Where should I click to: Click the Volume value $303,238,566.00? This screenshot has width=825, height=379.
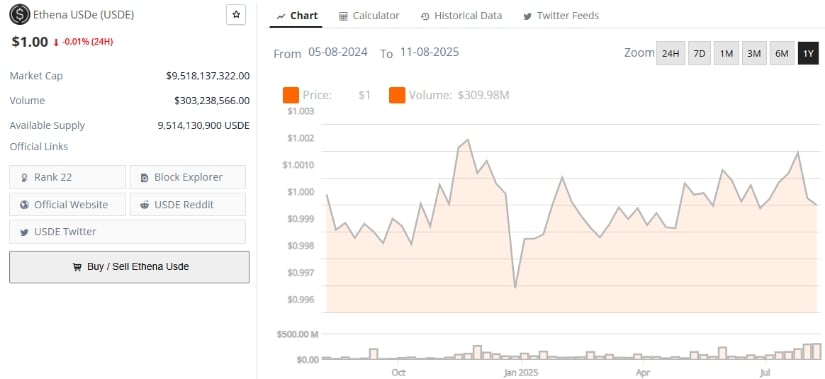(212, 101)
